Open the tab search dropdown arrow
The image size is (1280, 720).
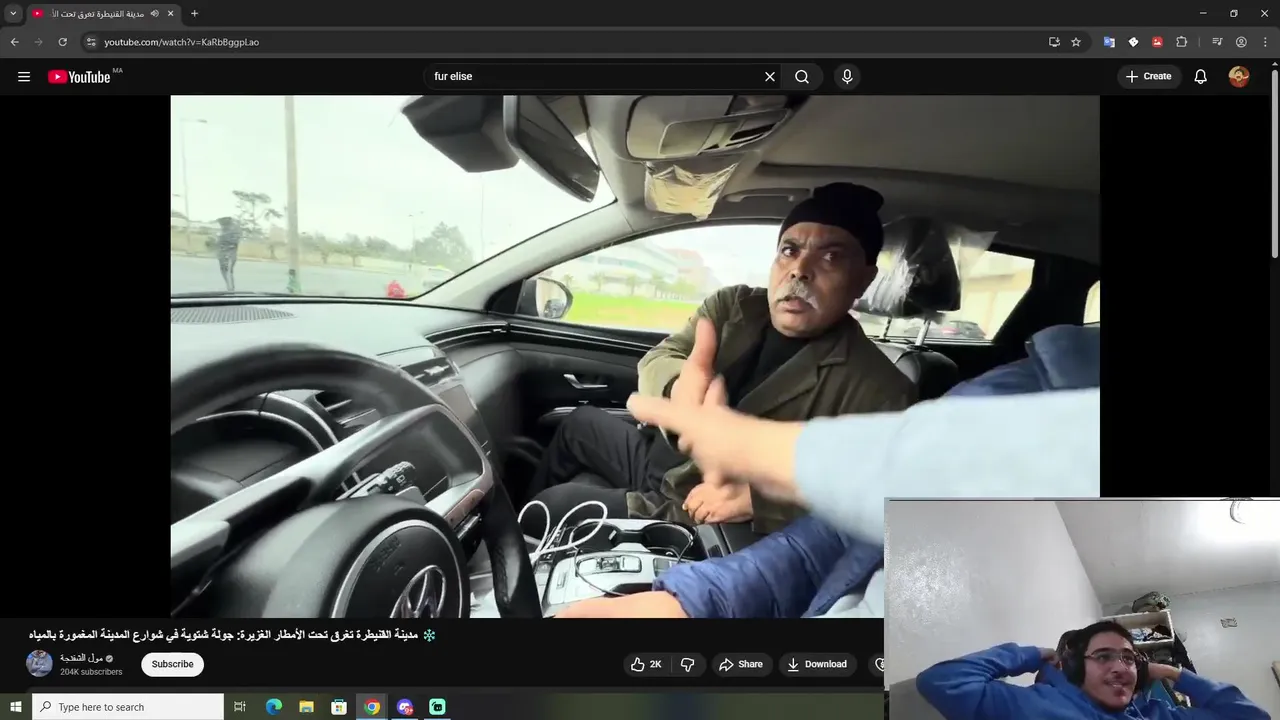pyautogui.click(x=13, y=13)
